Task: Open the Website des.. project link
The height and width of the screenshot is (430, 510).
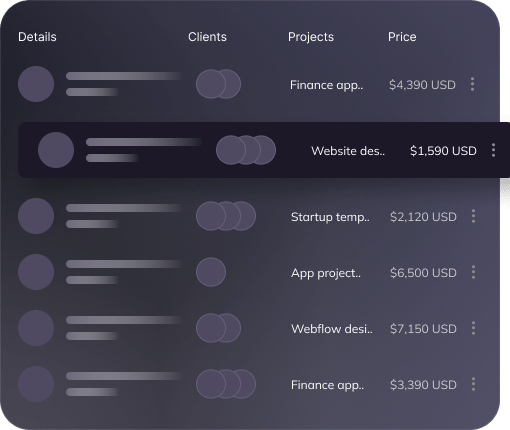Action: tap(348, 151)
